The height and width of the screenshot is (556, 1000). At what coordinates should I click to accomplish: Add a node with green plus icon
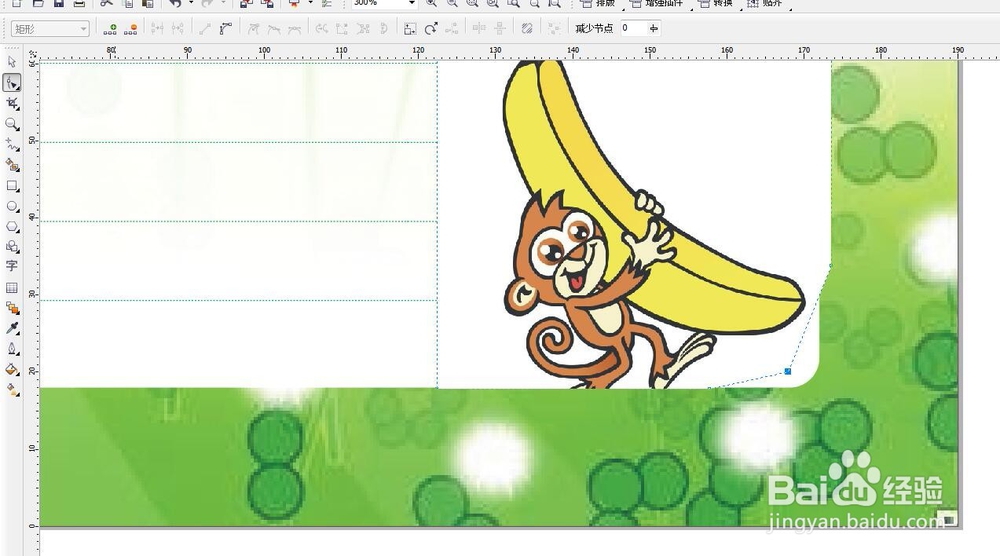[x=110, y=29]
